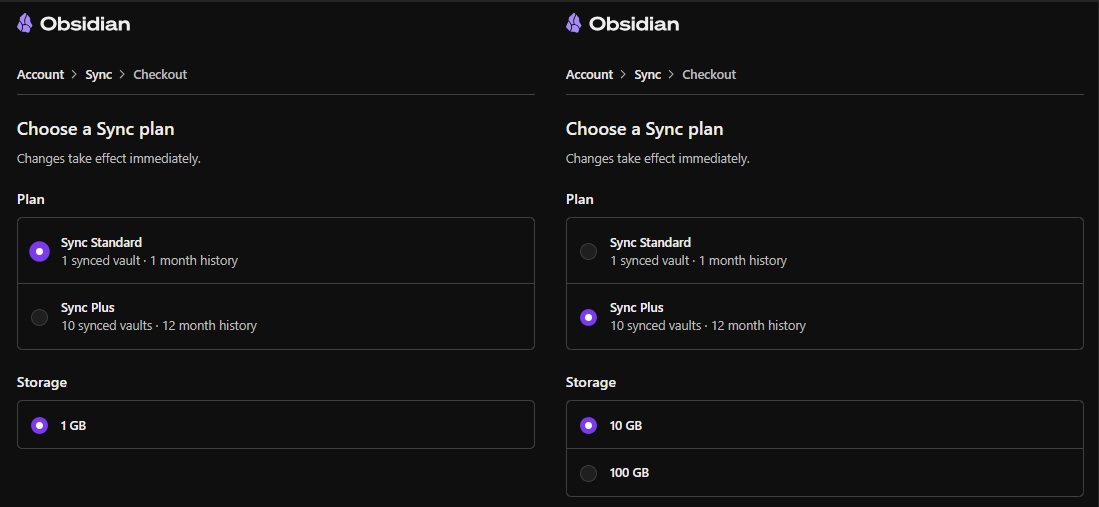Click the already-selected Sync Plus radio button

588,317
